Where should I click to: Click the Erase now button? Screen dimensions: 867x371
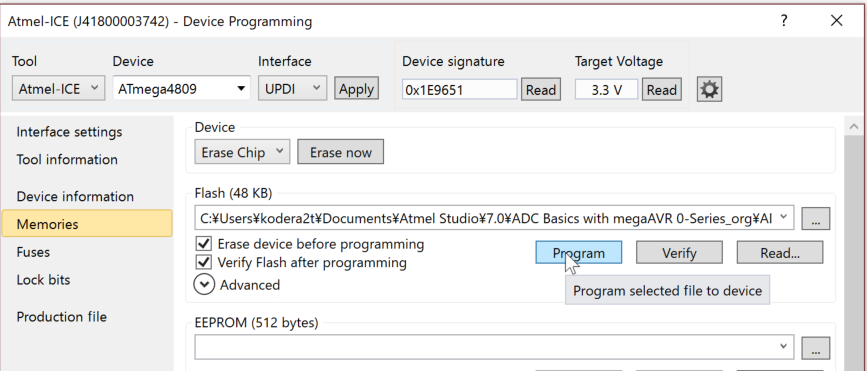pos(341,152)
